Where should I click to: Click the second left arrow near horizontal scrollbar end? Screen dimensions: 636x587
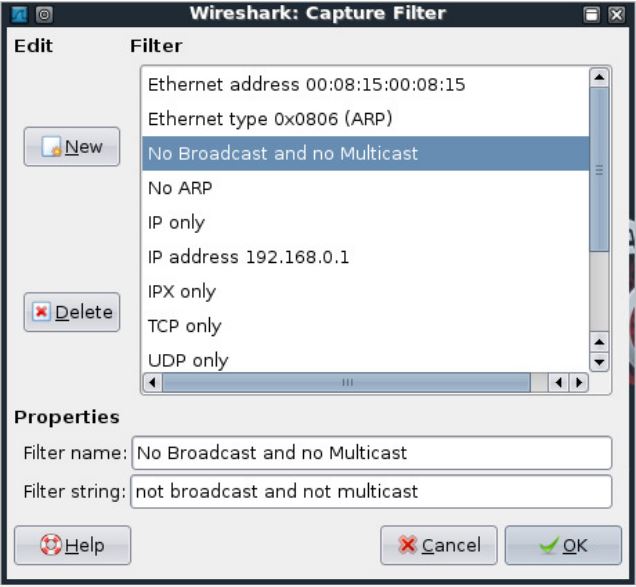click(559, 383)
